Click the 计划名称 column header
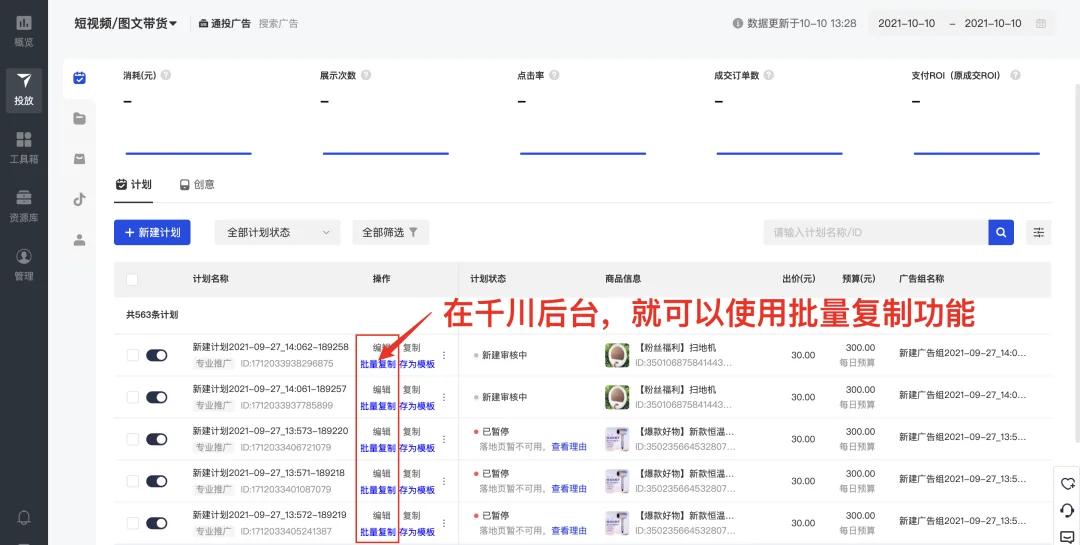Viewport: 1080px width, 545px height. (x=211, y=279)
